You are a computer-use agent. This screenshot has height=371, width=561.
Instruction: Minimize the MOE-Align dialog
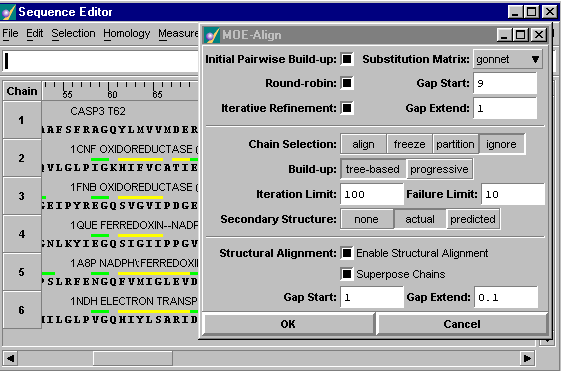tap(504, 35)
